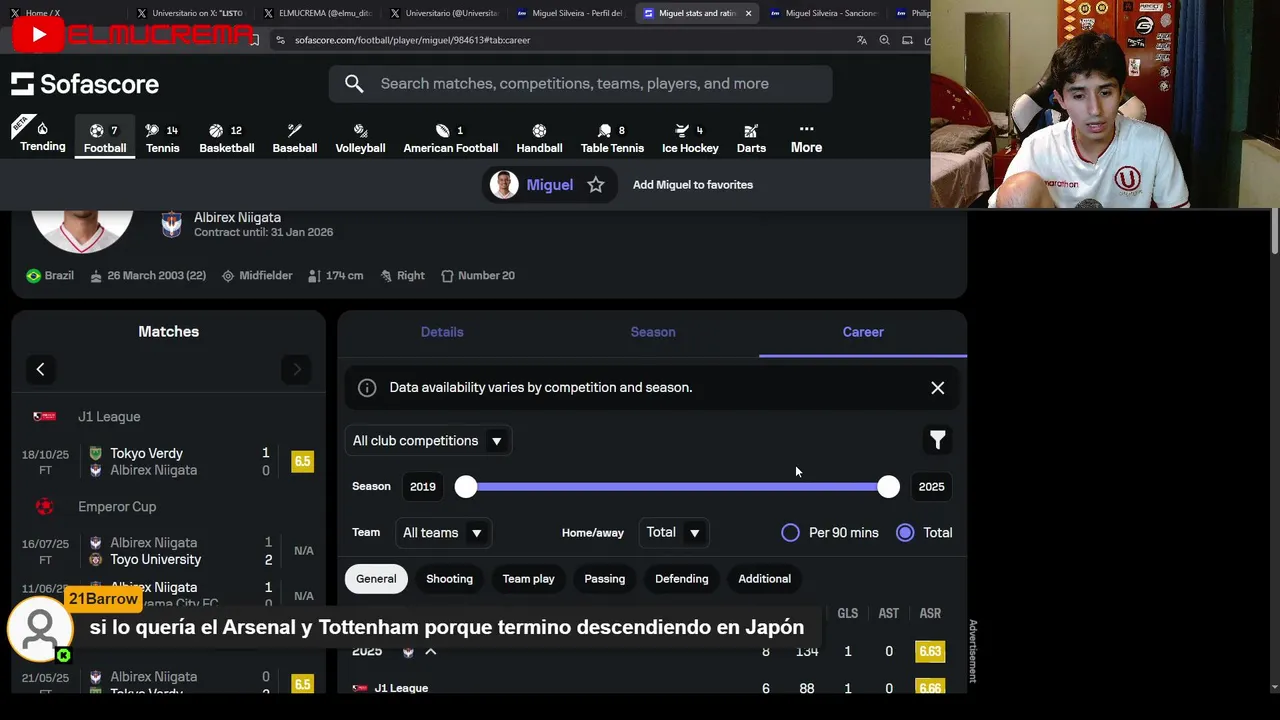Click the Sofascore logo
Viewport: 1280px width, 720px height.
[x=85, y=84]
